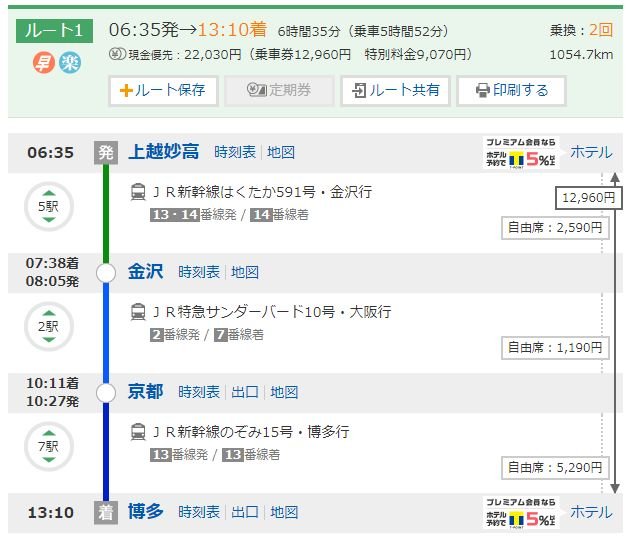Click train icon beside はくたか591号
The image size is (630, 539).
138,192
